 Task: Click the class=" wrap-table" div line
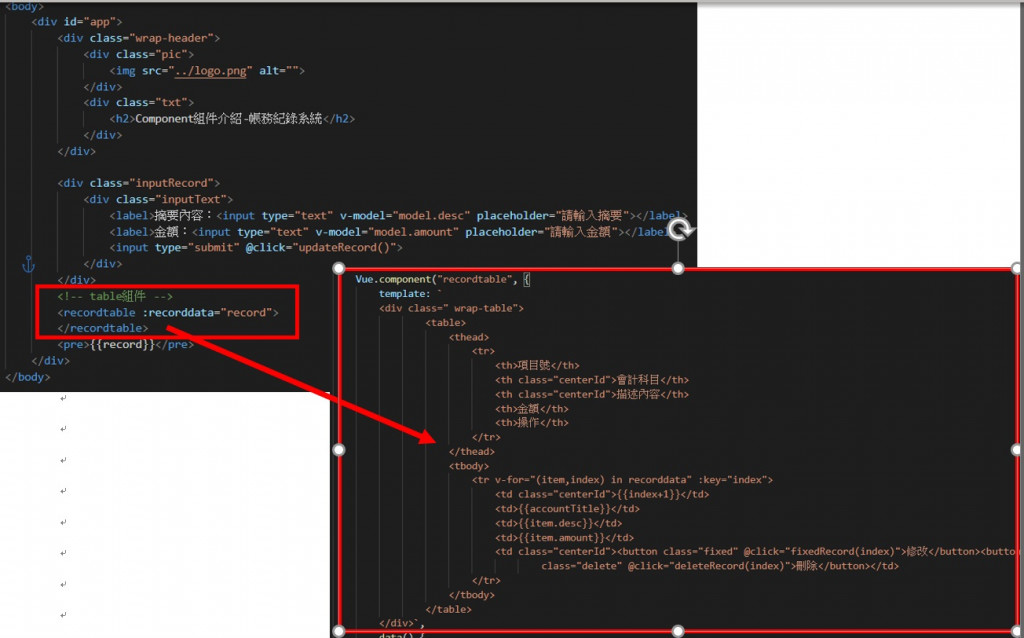(x=451, y=308)
